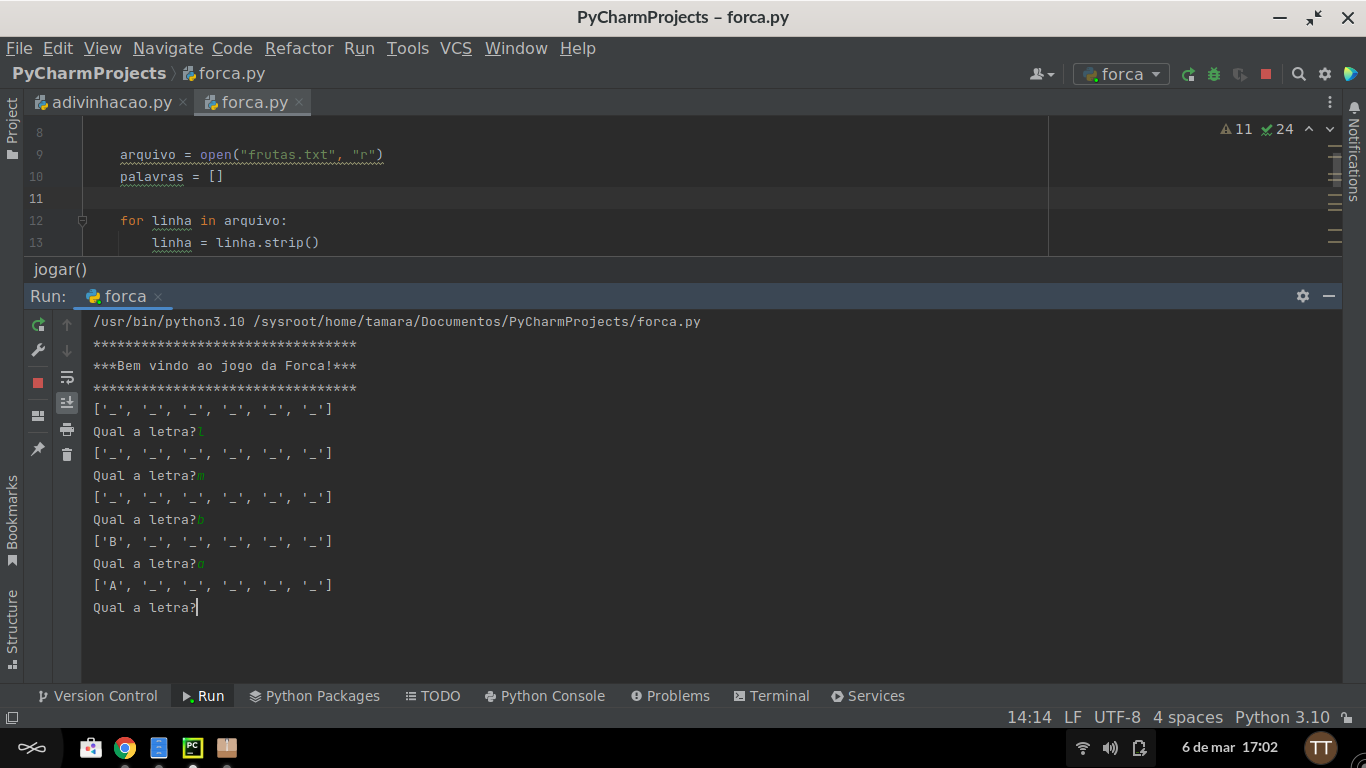Screen dimensions: 1366x768
Task: Show the 11 warnings inspection widget
Action: click(1237, 129)
